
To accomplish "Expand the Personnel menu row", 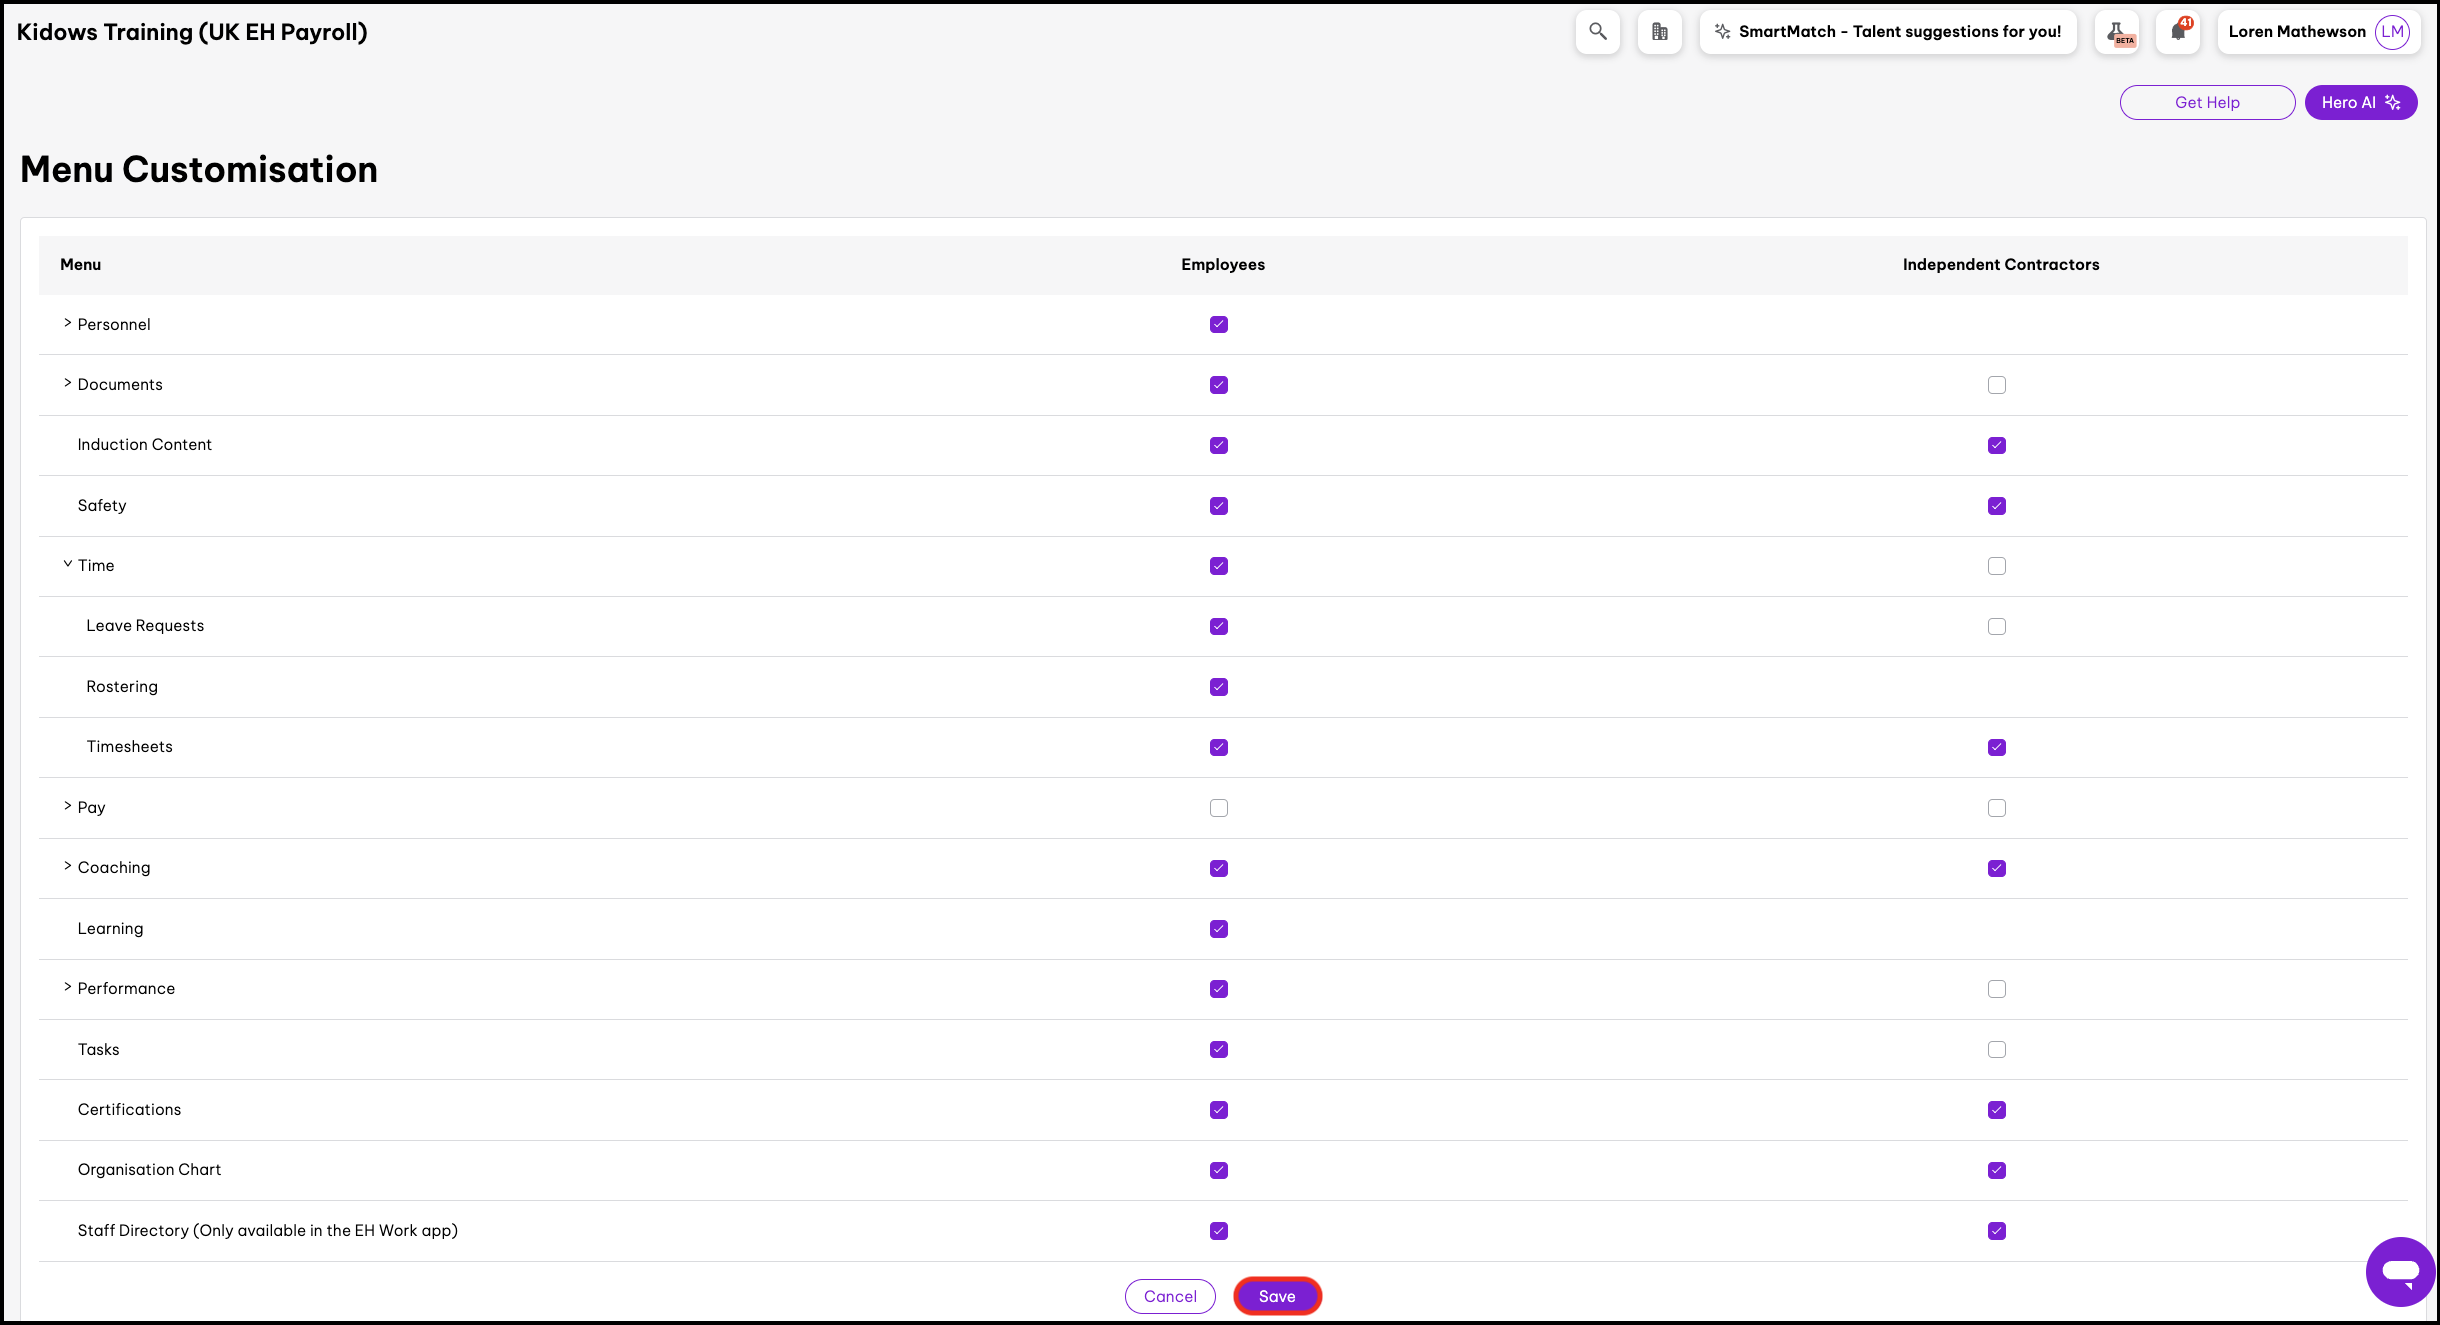I will (x=68, y=324).
